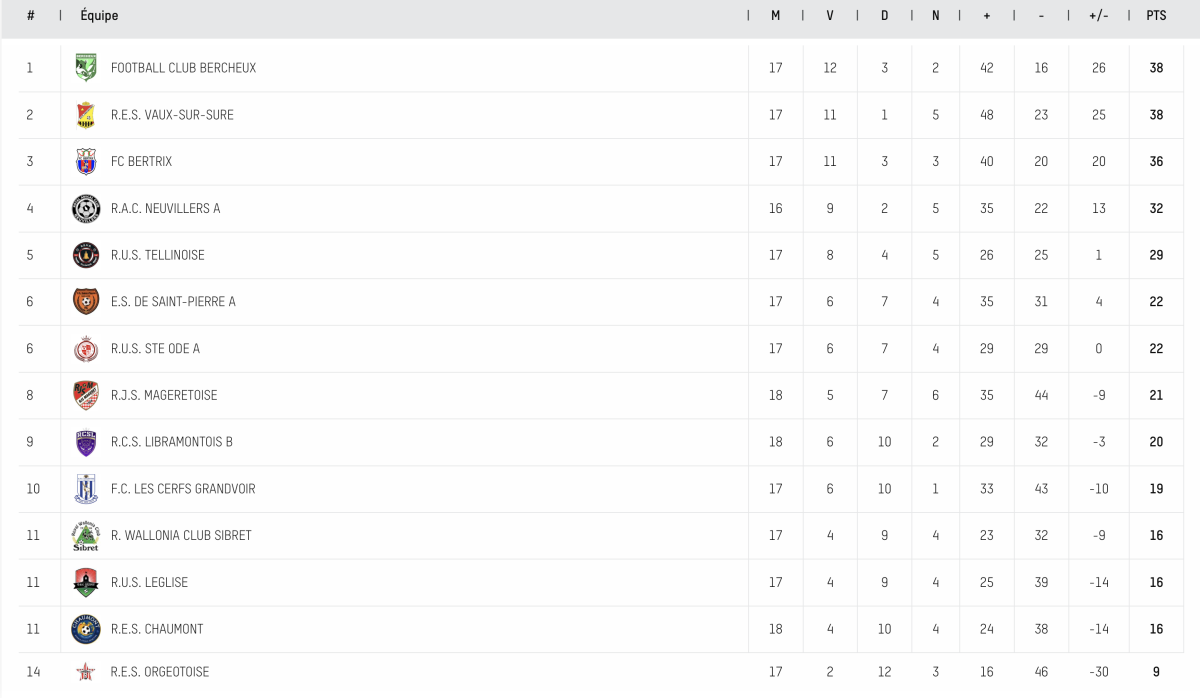Open the R.E.S. Orgeotoise team name

160,672
